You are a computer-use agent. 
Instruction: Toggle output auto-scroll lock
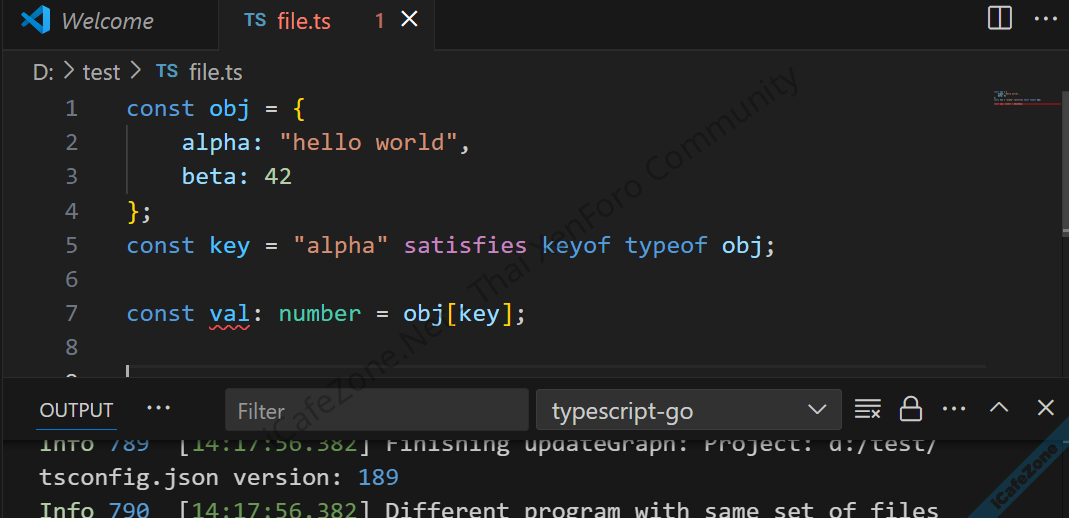coord(911,409)
